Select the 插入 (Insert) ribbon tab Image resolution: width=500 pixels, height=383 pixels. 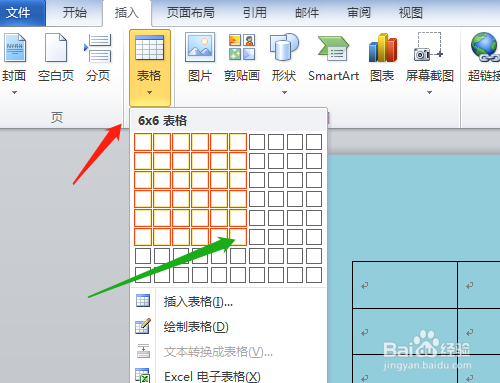click(127, 13)
